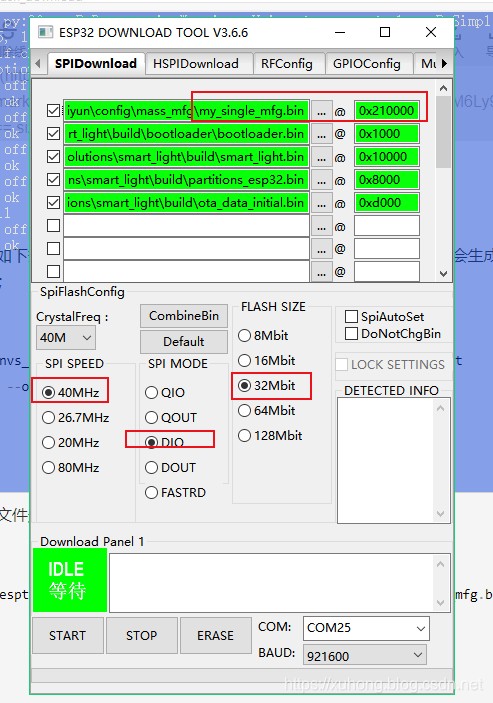This screenshot has height=703, width=493.
Task: Click the IDLE status indicator
Action: [70, 580]
